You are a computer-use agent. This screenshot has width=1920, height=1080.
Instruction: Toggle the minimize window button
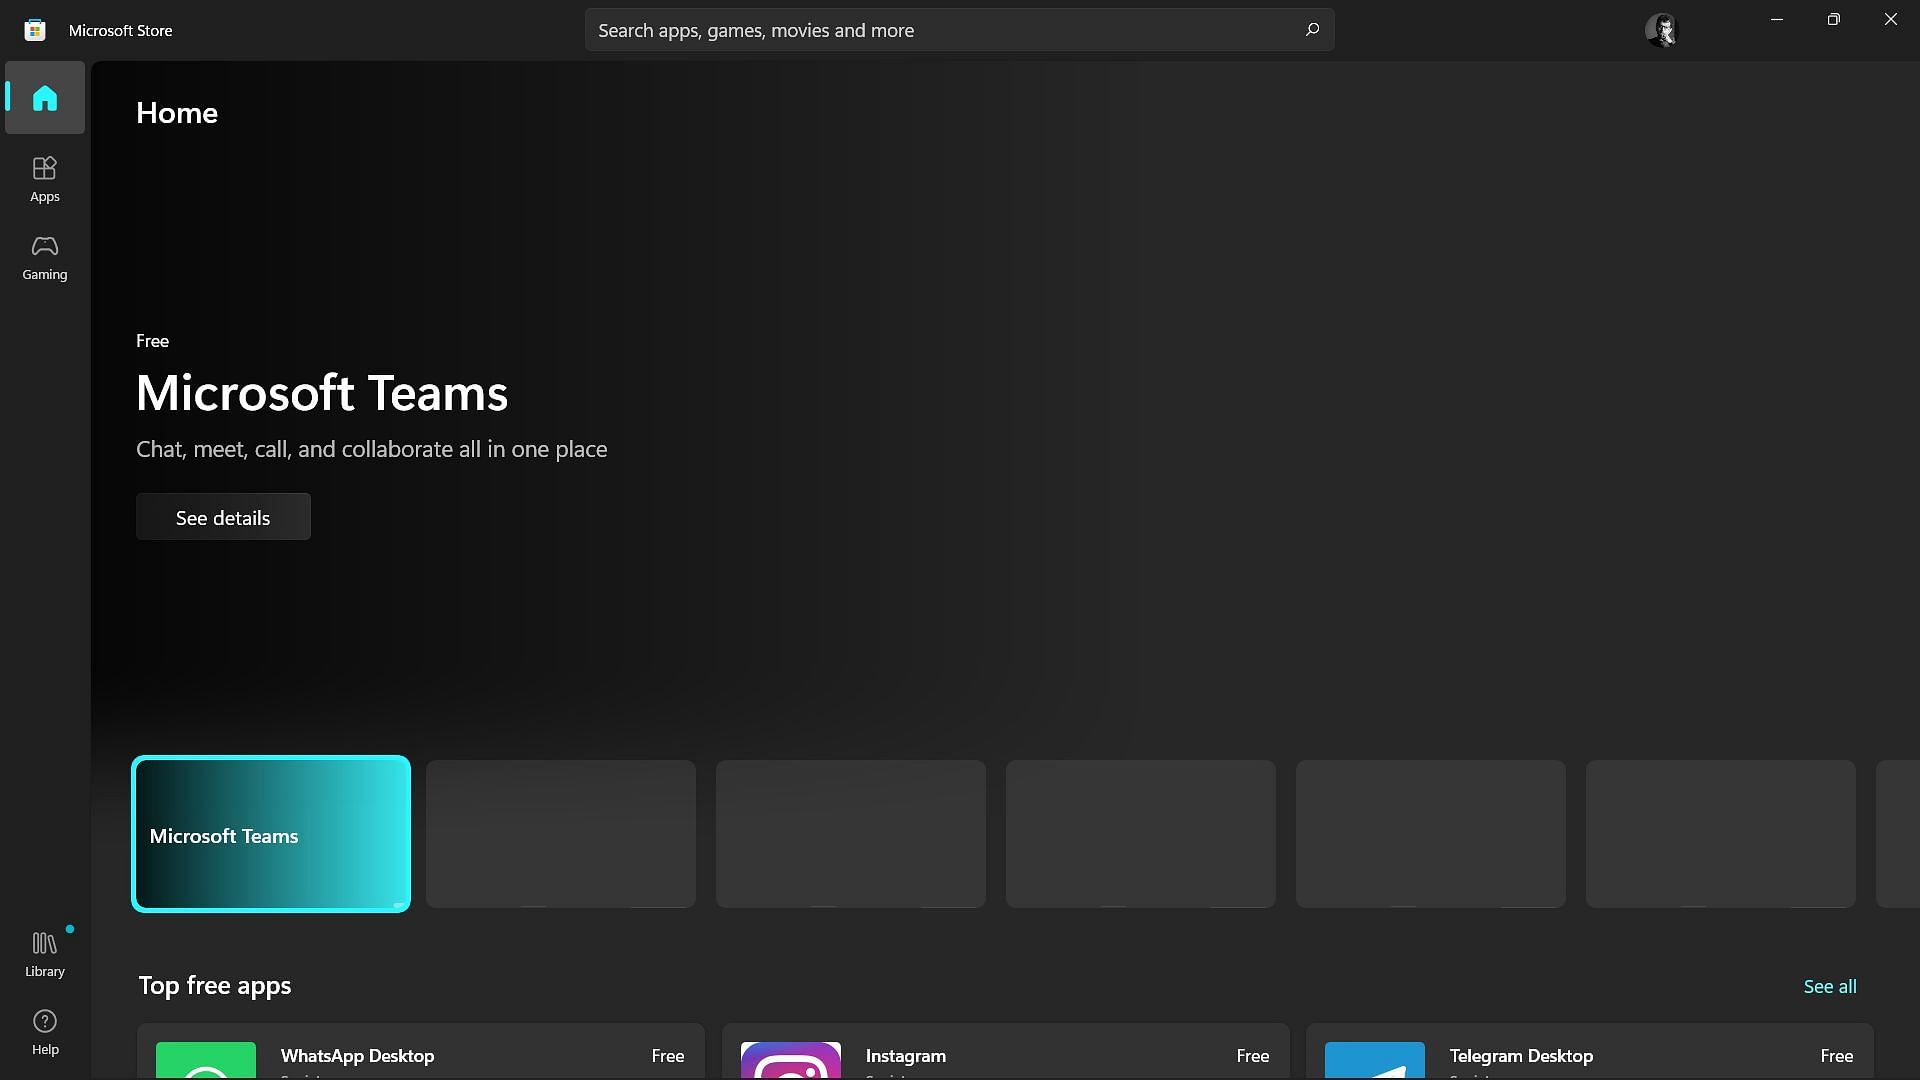coord(1778,20)
